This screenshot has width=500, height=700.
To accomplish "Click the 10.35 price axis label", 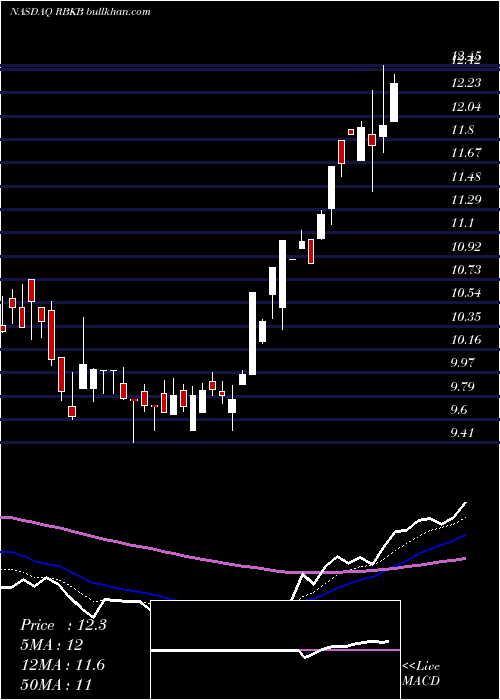I will pos(466,317).
